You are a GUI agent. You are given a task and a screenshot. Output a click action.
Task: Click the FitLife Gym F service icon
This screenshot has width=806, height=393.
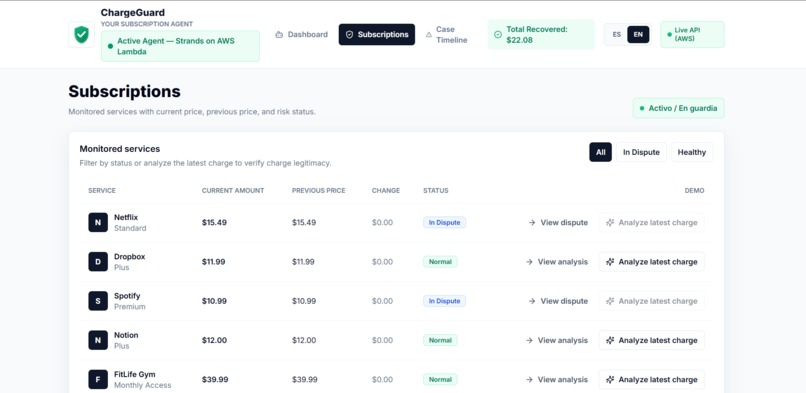point(98,379)
